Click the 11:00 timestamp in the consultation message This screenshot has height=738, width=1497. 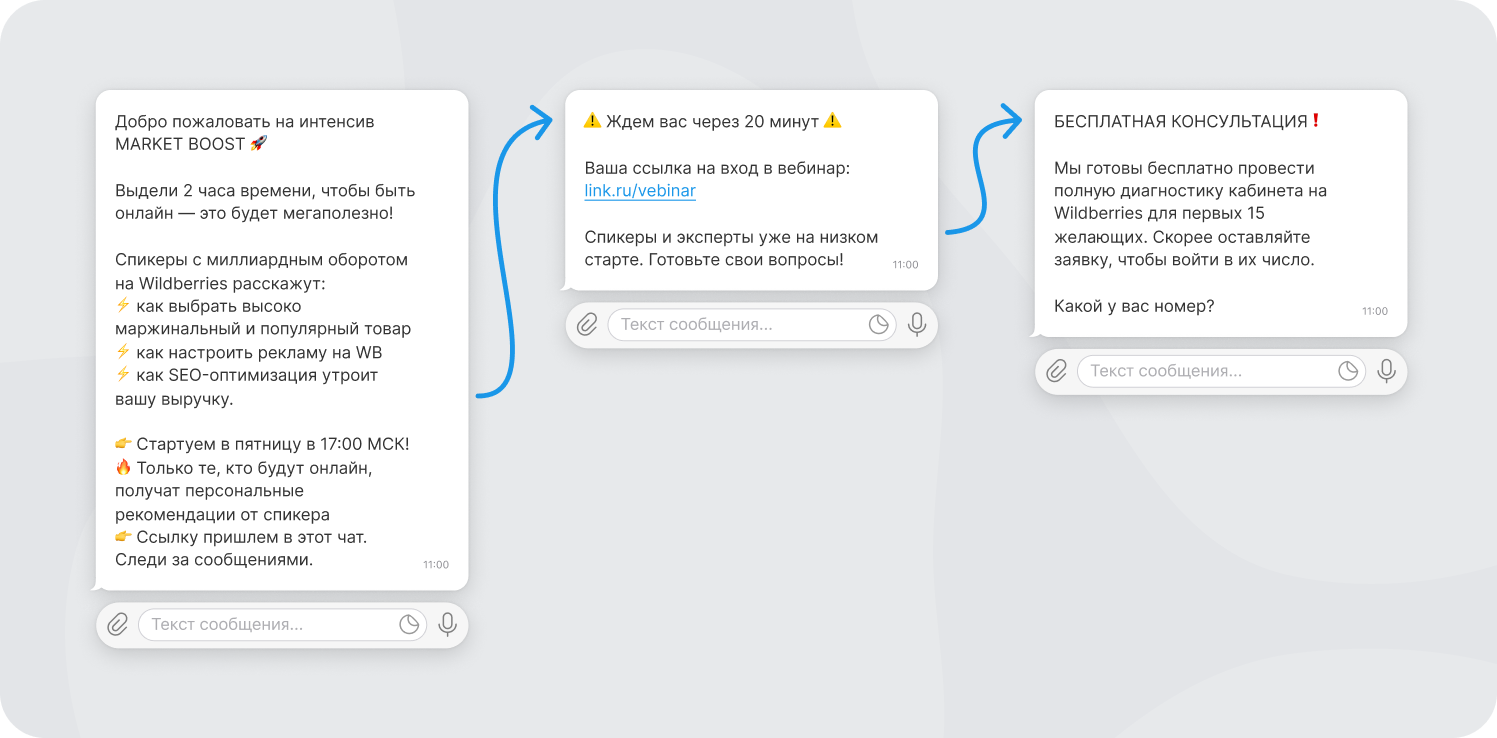click(x=1375, y=311)
